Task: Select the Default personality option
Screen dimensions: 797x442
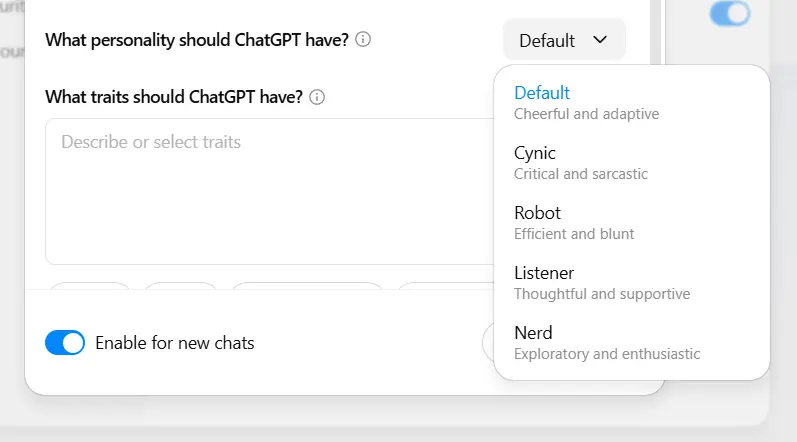Action: click(x=632, y=103)
